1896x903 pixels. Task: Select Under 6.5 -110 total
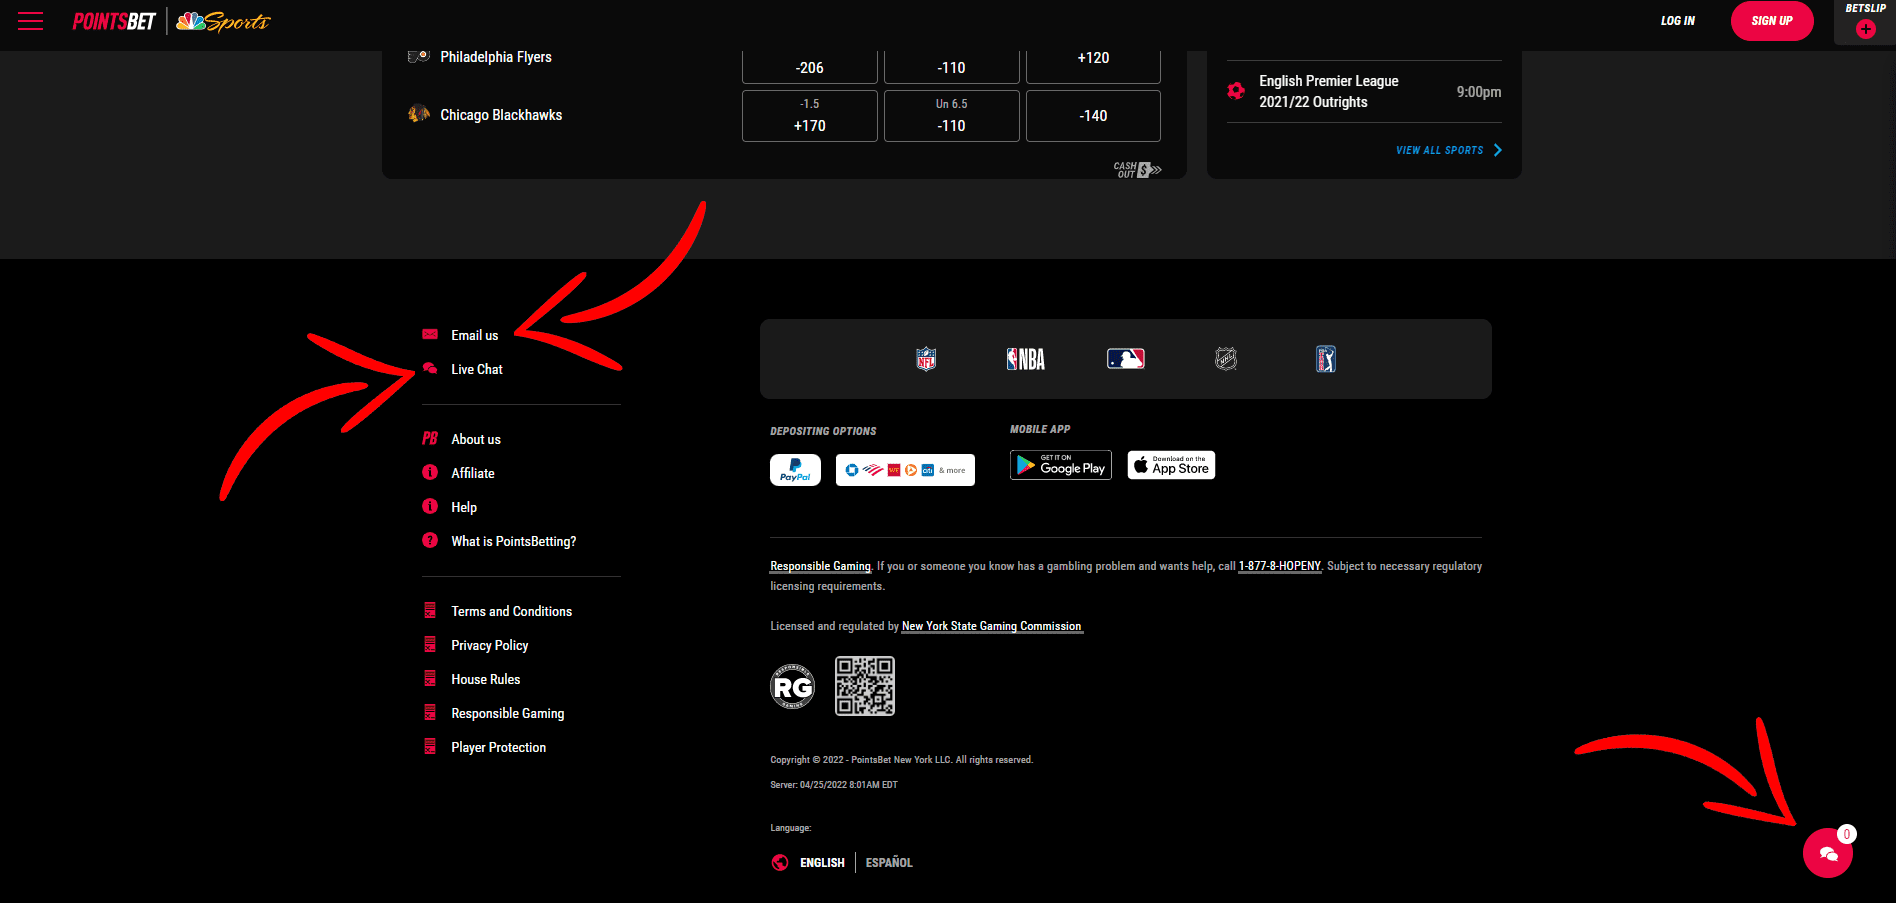coord(952,116)
